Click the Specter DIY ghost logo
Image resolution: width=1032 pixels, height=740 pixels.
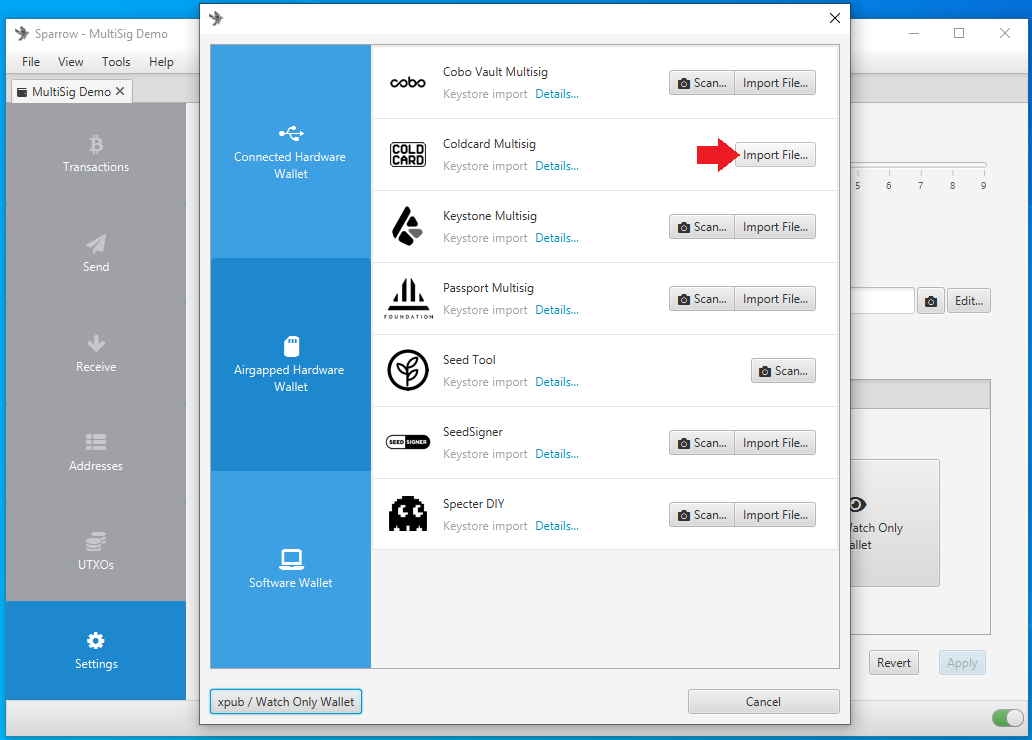click(x=408, y=514)
